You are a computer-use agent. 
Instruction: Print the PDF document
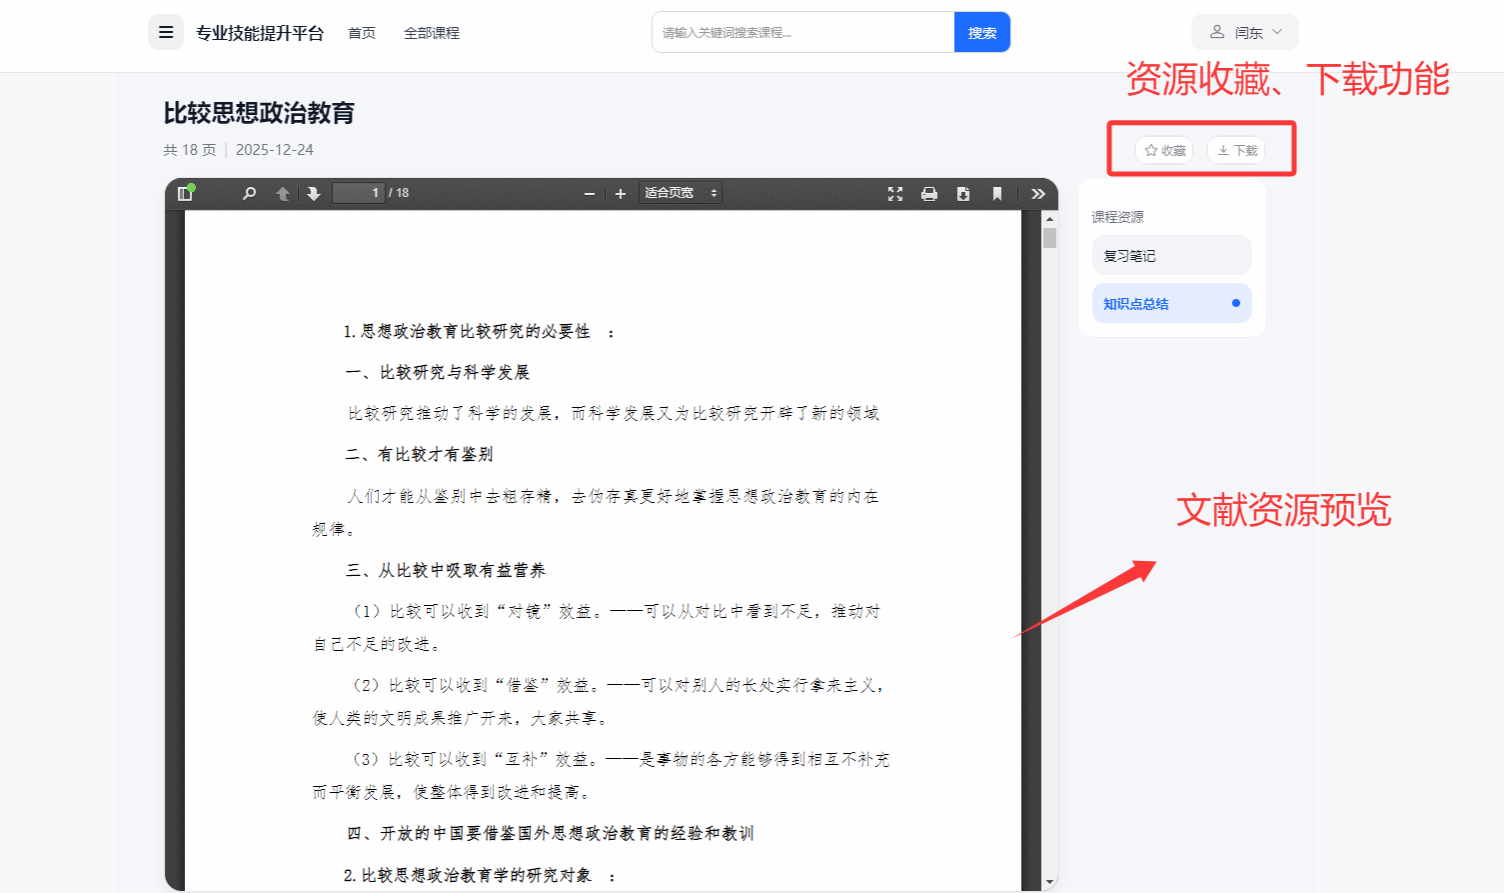point(929,193)
